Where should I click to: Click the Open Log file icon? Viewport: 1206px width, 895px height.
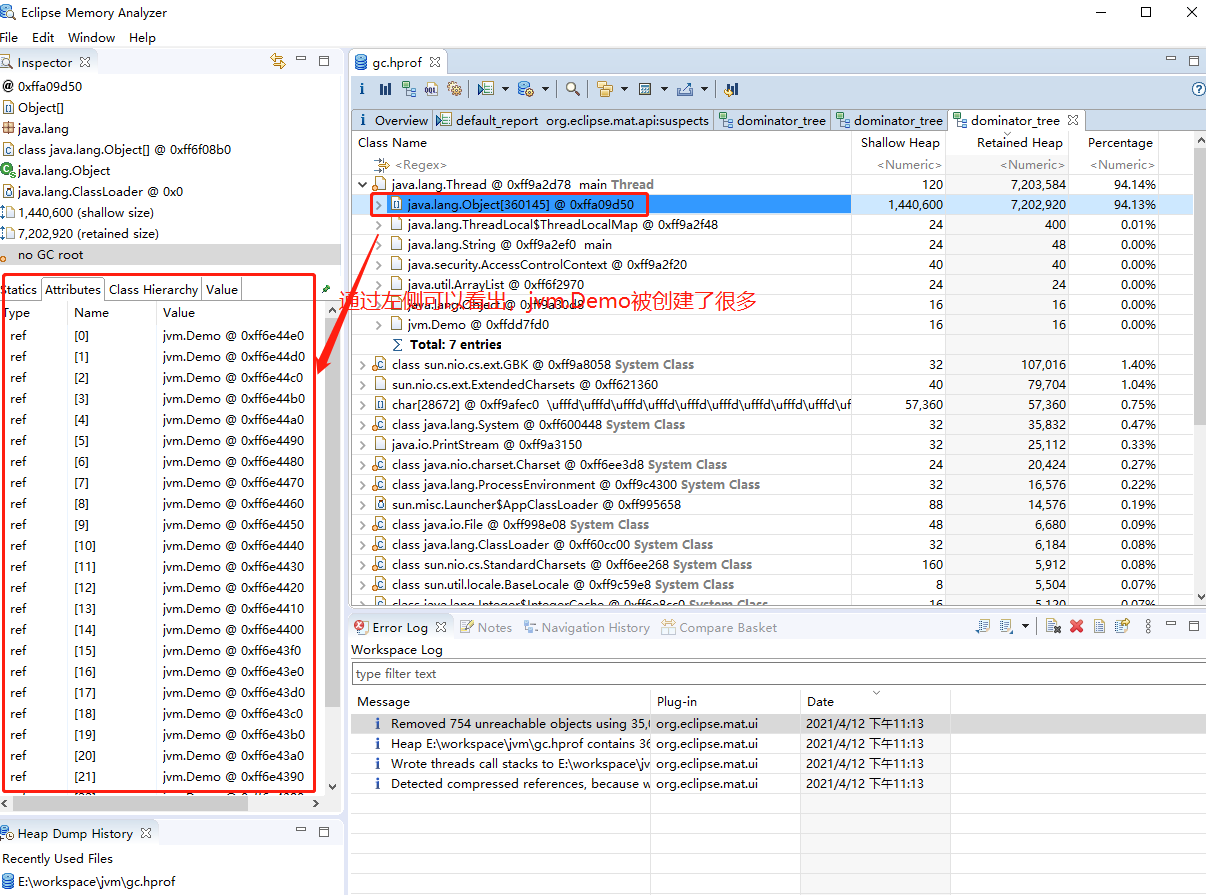1099,626
